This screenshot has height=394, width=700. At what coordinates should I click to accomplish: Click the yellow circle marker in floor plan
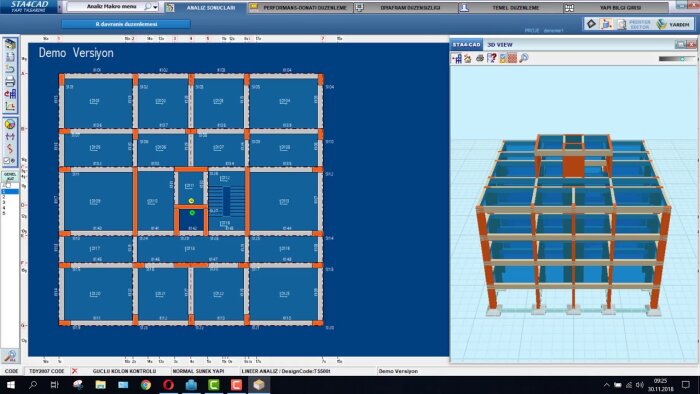pyautogui.click(x=191, y=201)
